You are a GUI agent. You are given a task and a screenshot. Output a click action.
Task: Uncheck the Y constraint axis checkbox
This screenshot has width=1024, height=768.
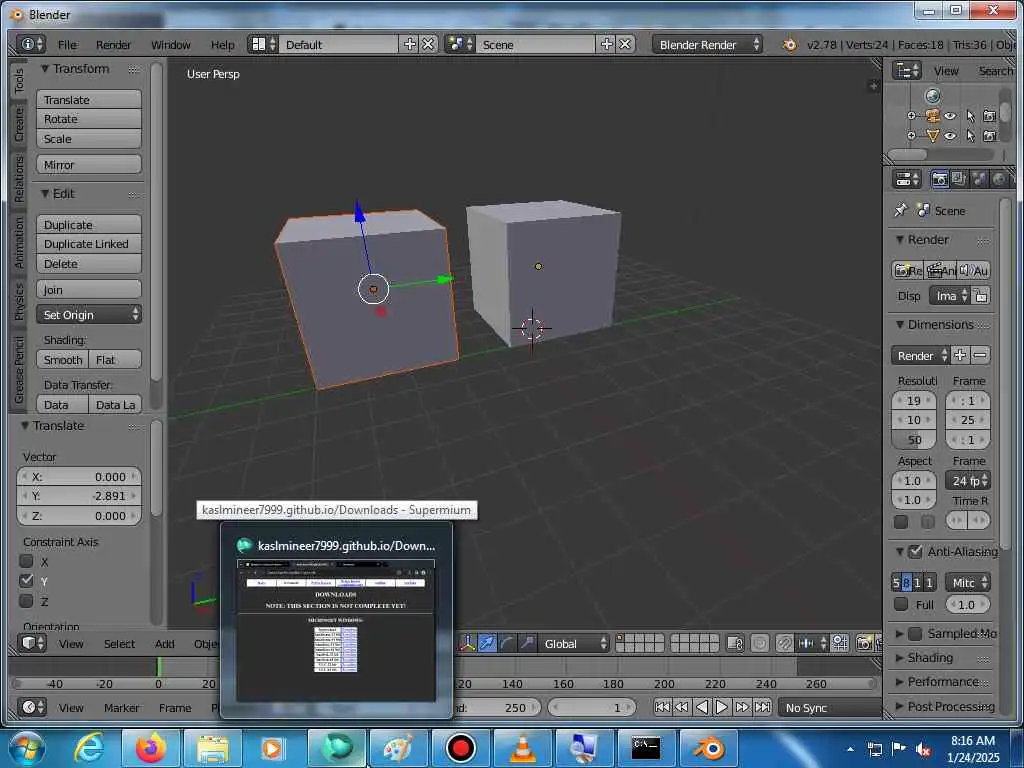[27, 581]
